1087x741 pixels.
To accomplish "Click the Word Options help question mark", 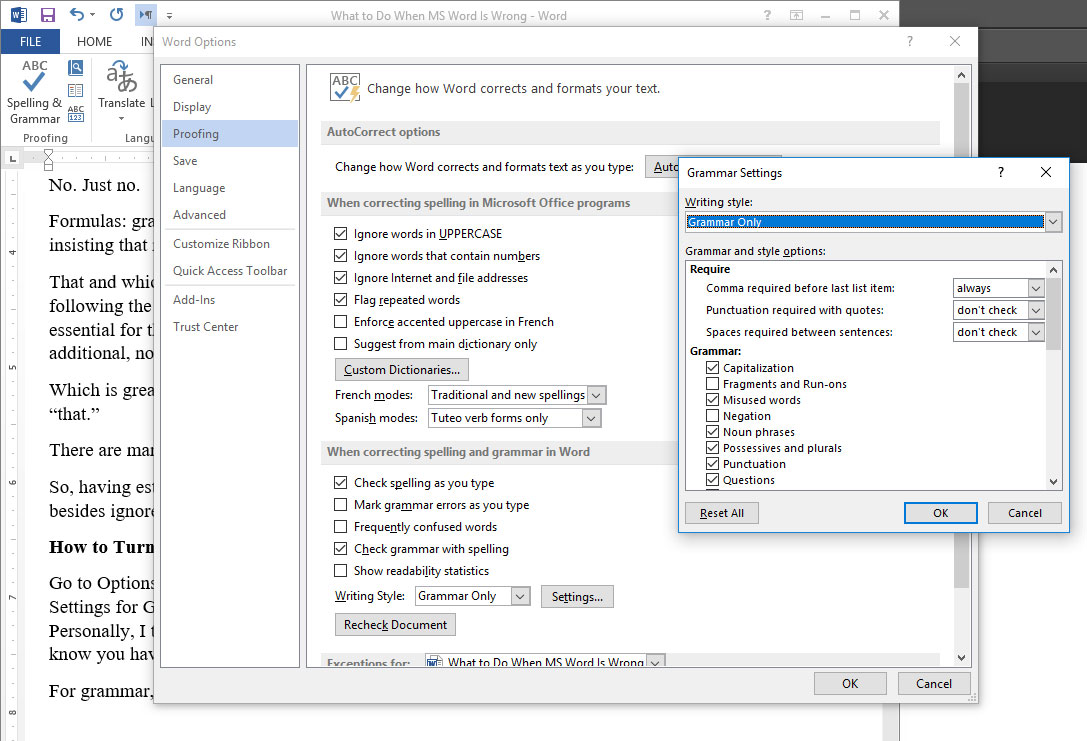I will pyautogui.click(x=910, y=42).
